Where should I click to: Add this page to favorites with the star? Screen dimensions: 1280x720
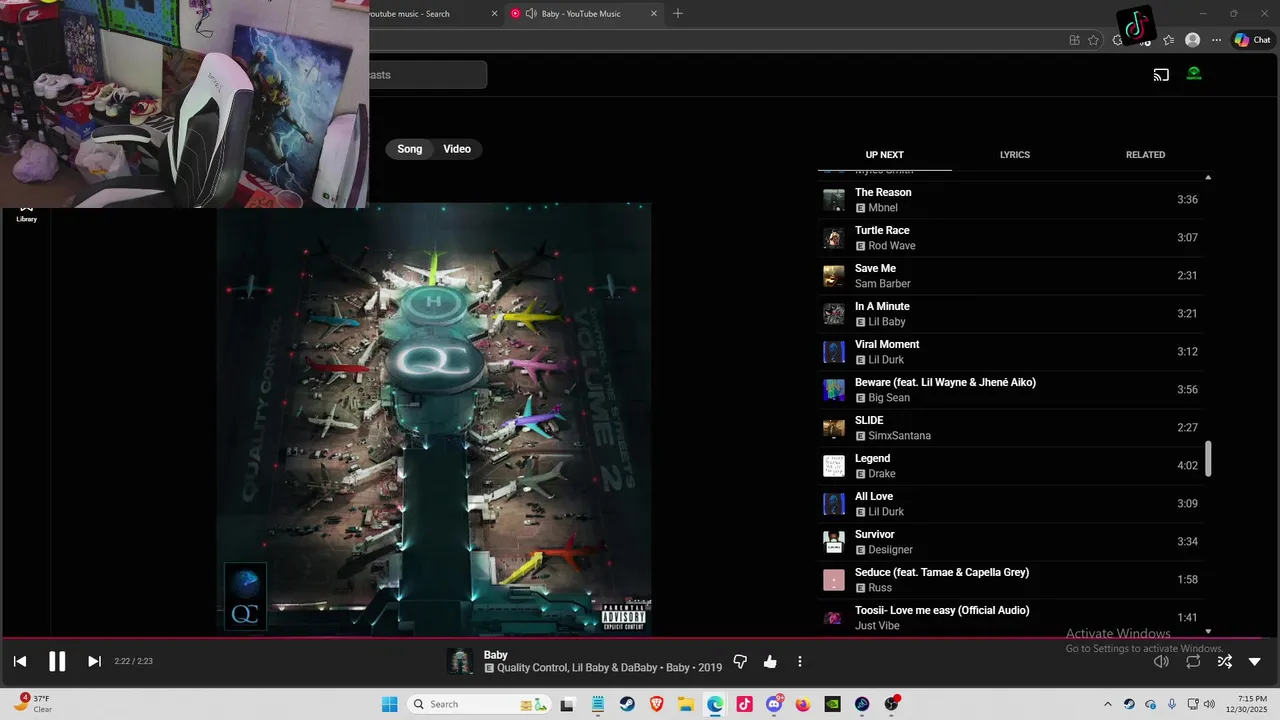coord(1093,40)
